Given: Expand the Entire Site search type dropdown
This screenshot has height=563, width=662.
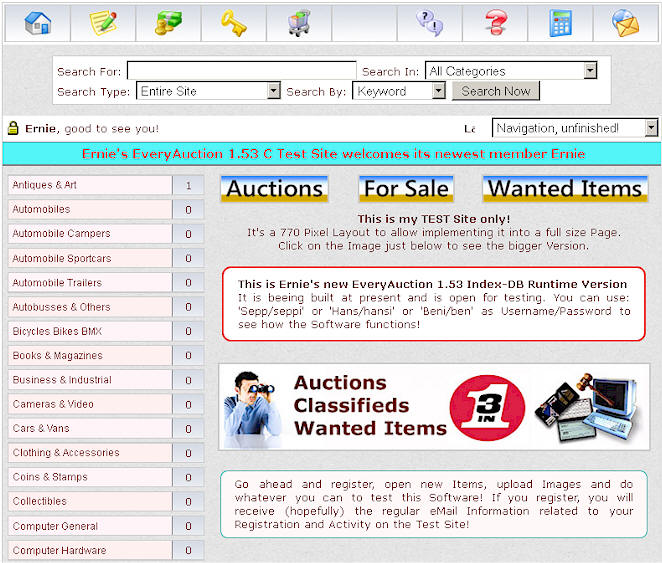Looking at the screenshot, I should [x=208, y=90].
